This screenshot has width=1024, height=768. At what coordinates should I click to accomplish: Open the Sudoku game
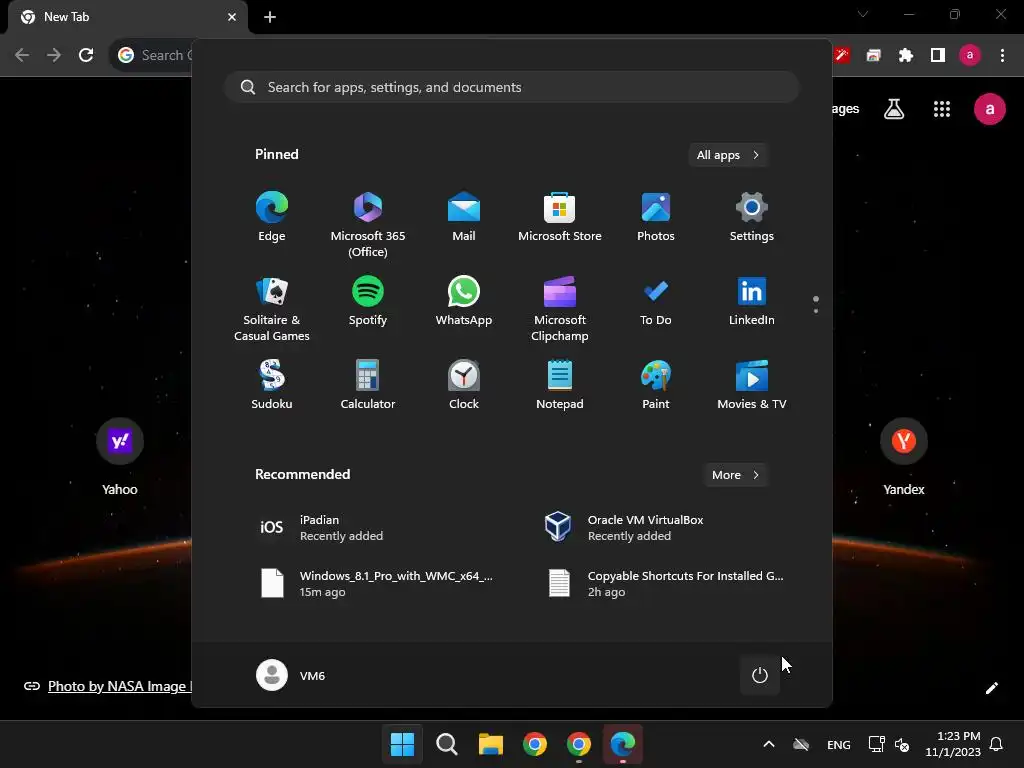pos(272,386)
